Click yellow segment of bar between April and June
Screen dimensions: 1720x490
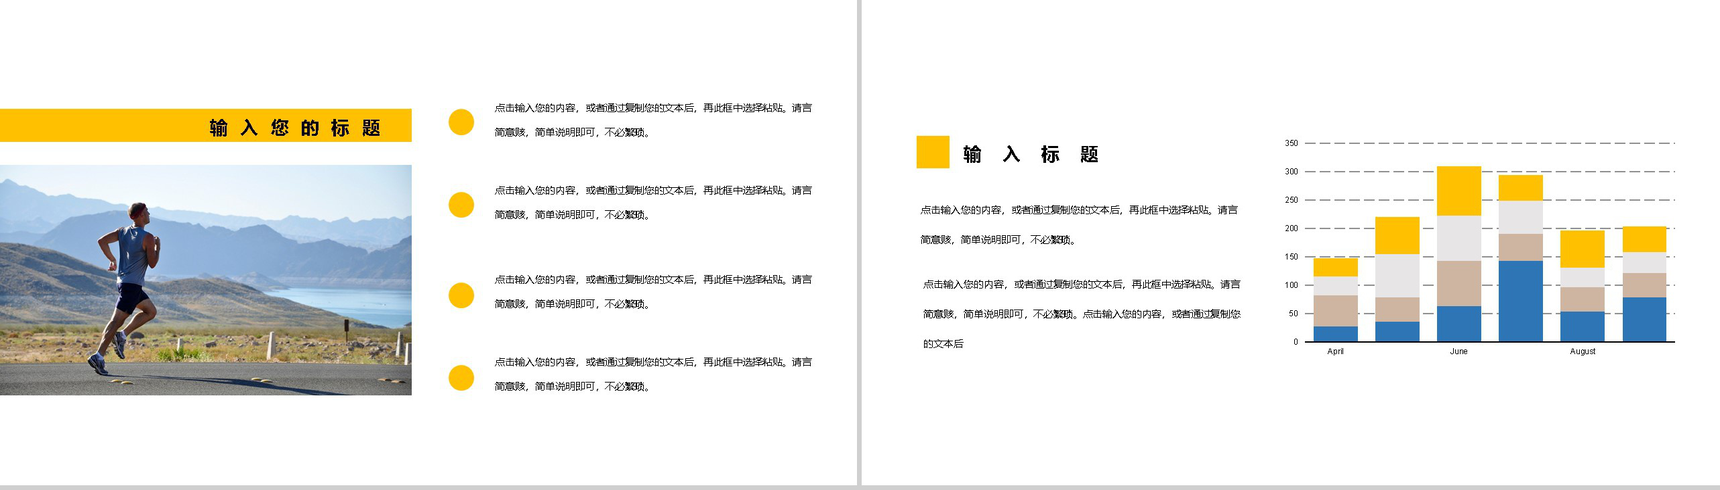coord(1397,236)
